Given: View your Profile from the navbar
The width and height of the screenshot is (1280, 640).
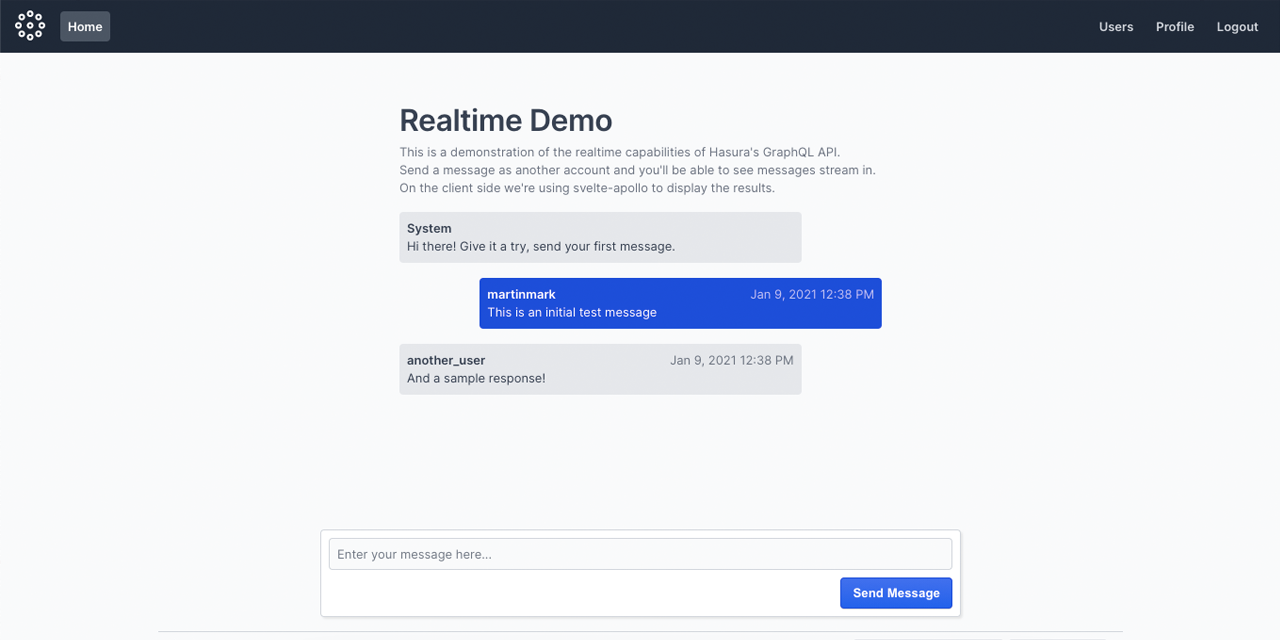Looking at the screenshot, I should [1174, 27].
